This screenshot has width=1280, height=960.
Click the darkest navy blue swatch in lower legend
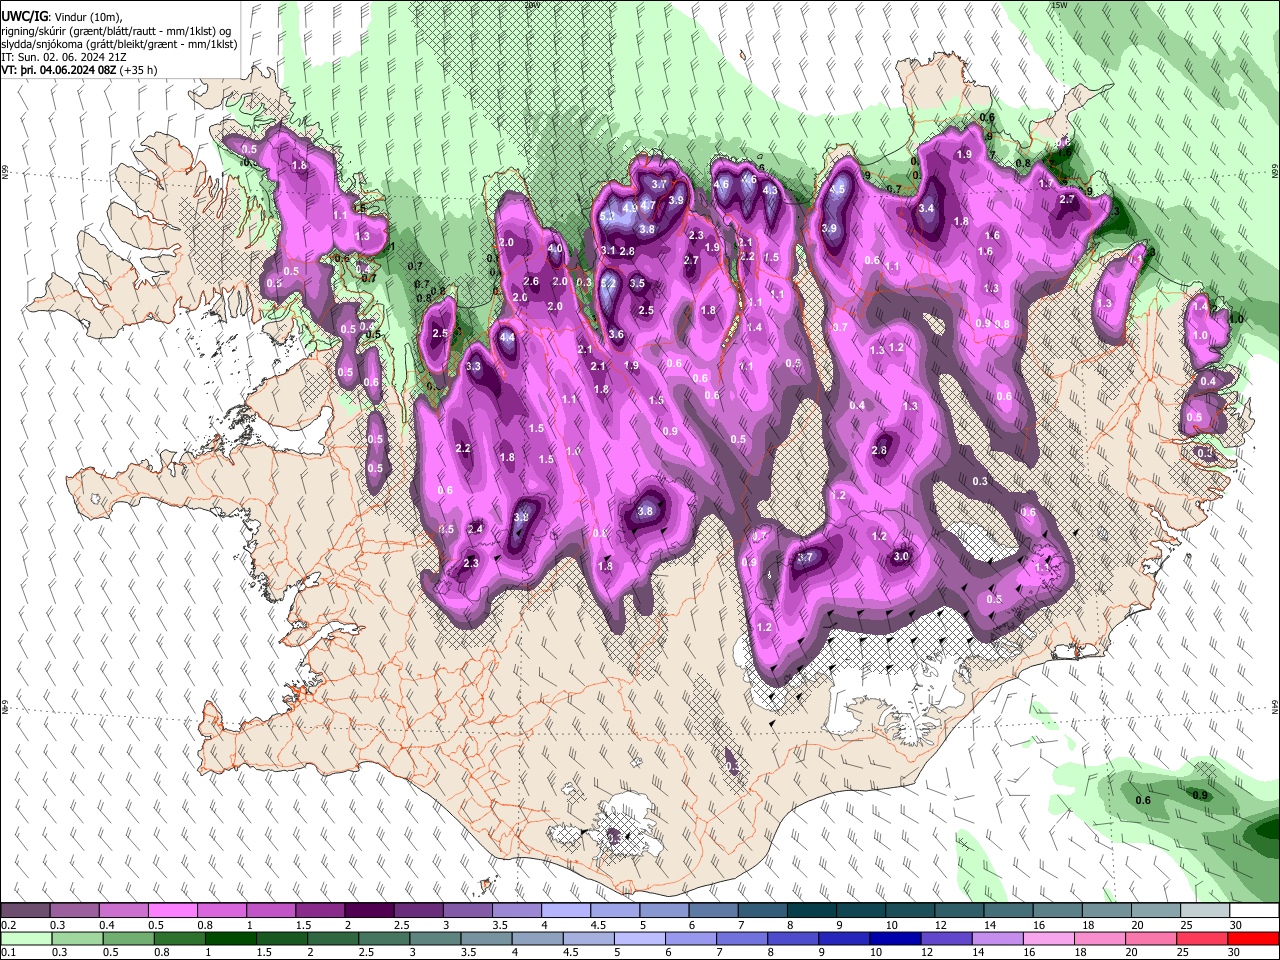pyautogui.click(x=893, y=938)
